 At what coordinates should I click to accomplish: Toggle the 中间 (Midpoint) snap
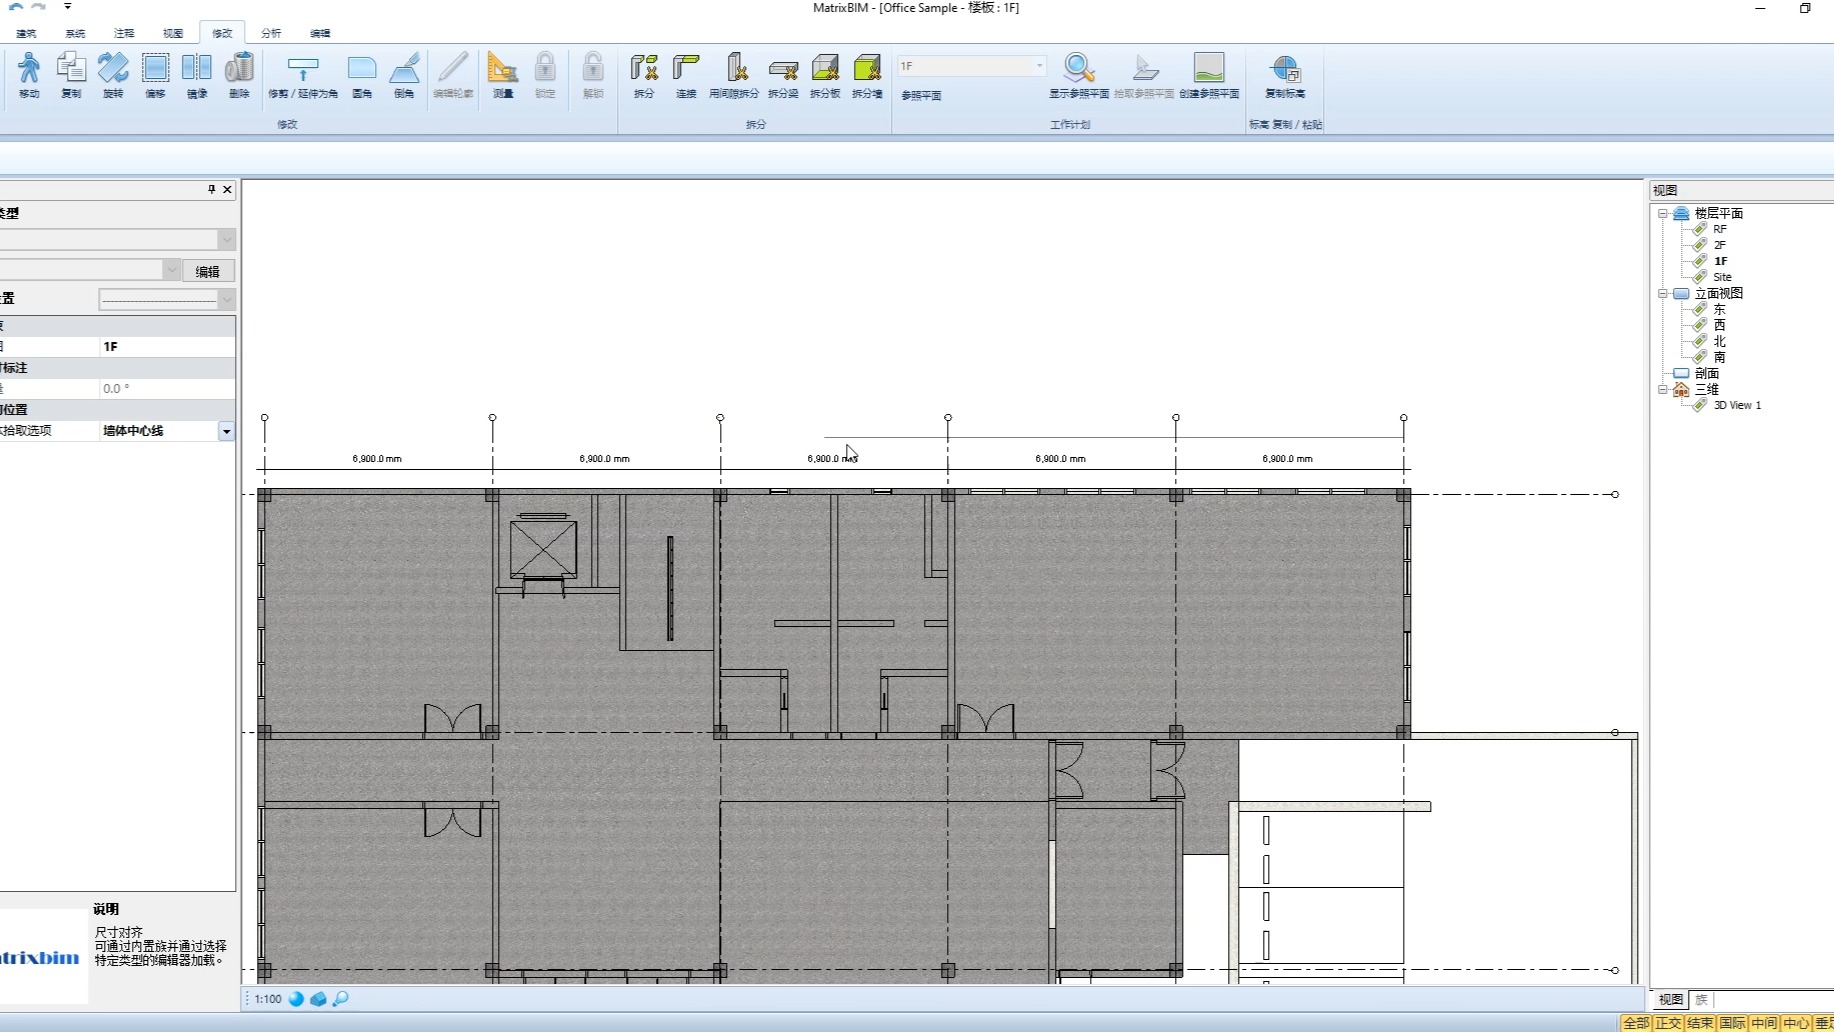1764,1023
